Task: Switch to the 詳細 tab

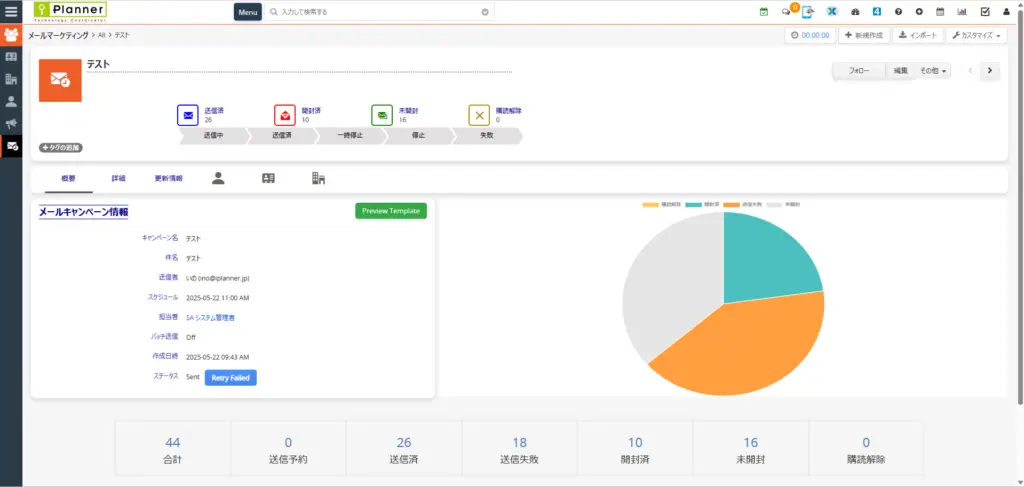Action: click(x=119, y=178)
